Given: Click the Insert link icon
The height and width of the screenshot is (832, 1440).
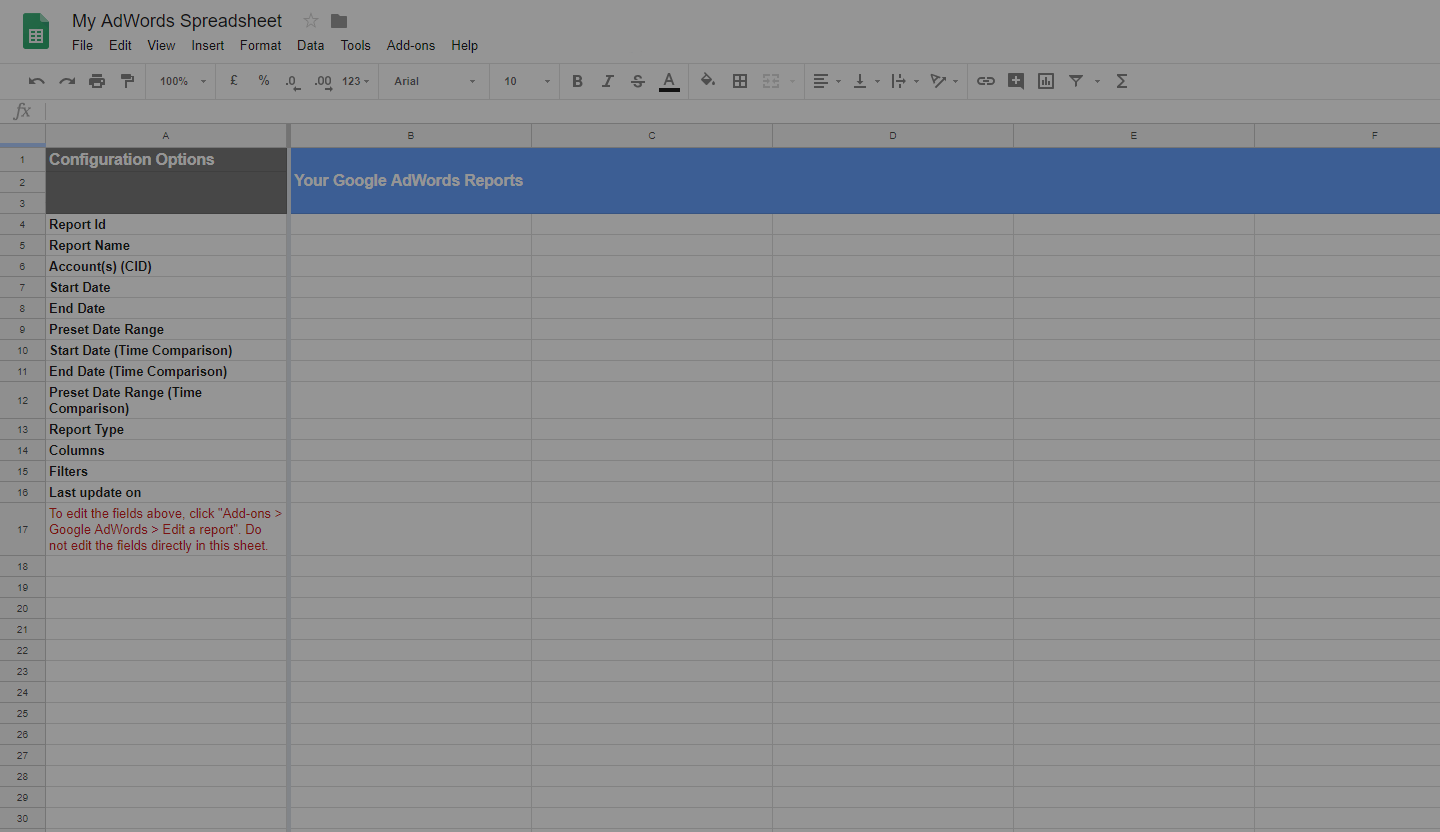Looking at the screenshot, I should coord(986,81).
